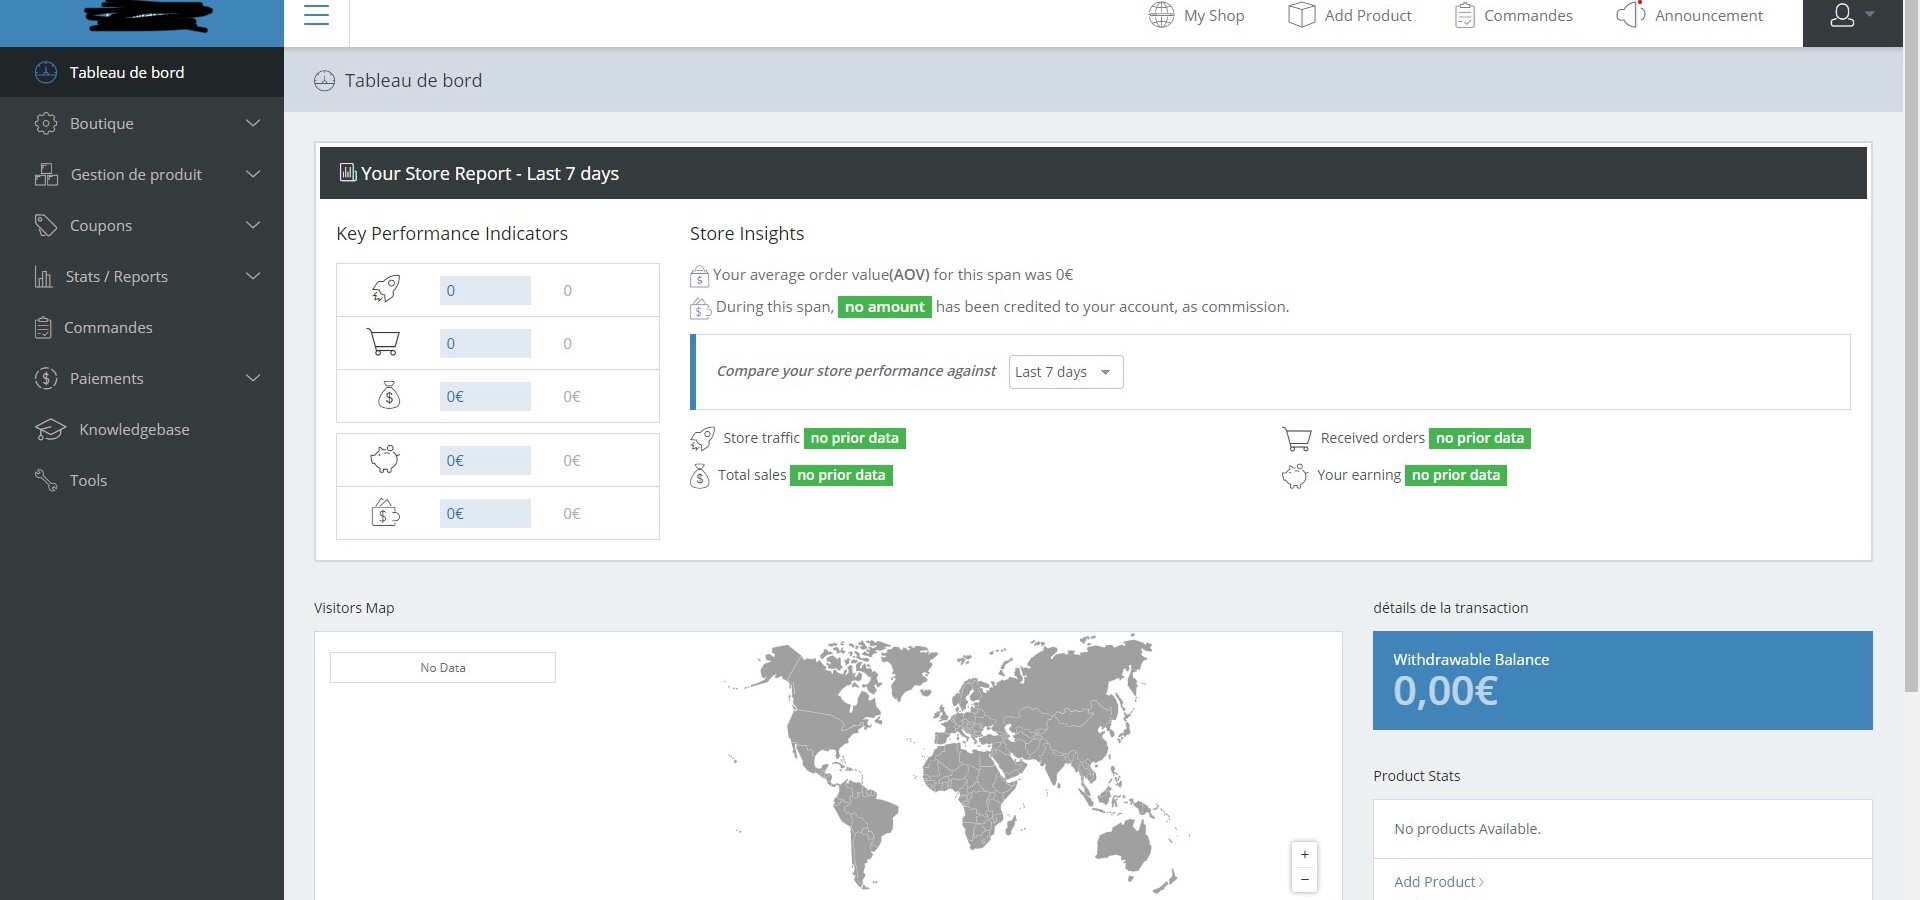Viewport: 1920px width, 900px height.
Task: Click the Coupons tag icon
Action: pyautogui.click(x=46, y=225)
